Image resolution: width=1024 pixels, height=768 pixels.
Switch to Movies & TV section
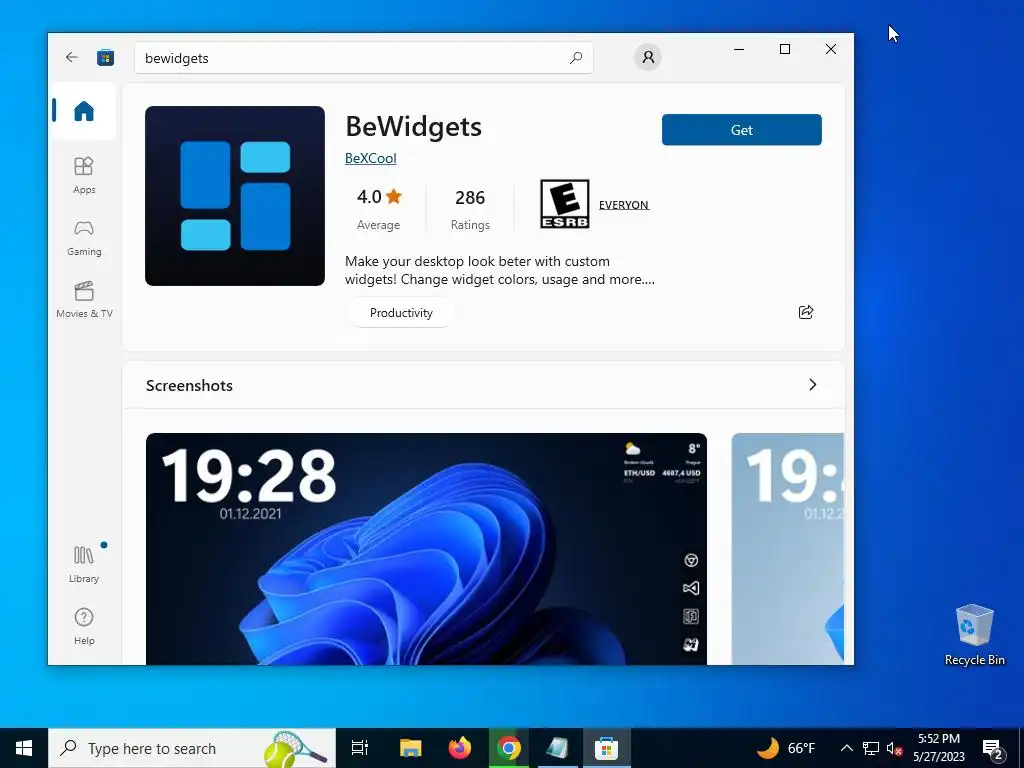[x=84, y=300]
